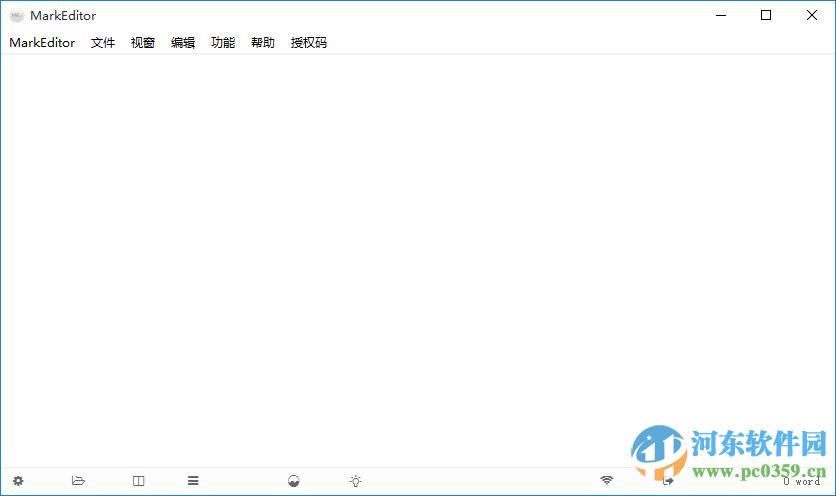
Task: Open settings via the gear icon
Action: point(18,481)
